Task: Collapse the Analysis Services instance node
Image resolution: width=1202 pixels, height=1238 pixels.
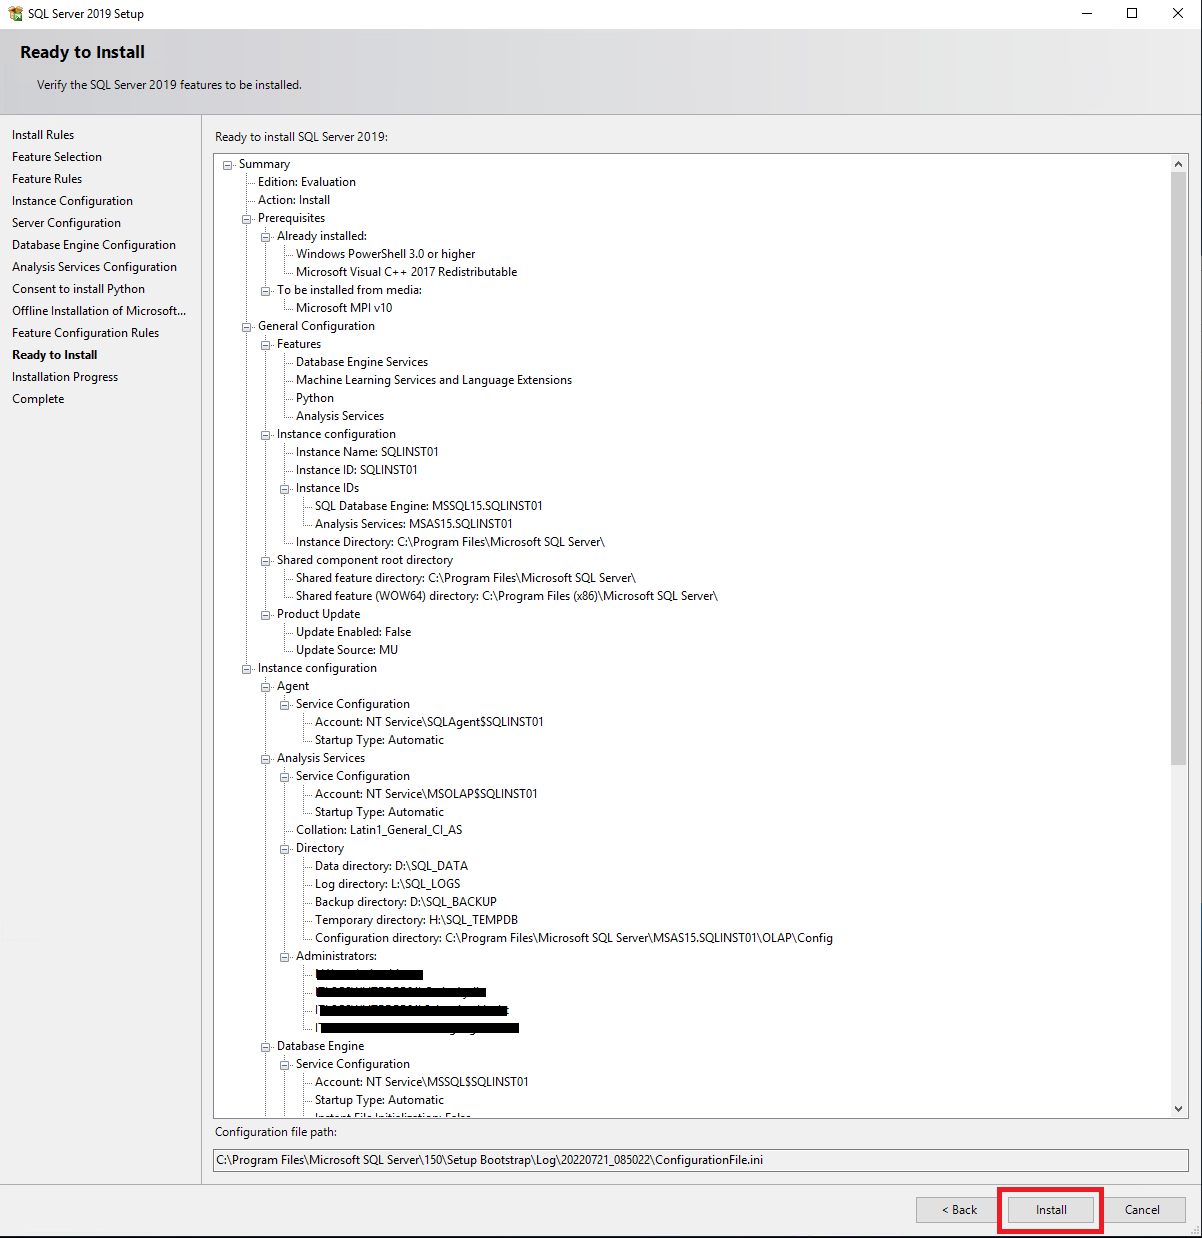Action: (266, 758)
